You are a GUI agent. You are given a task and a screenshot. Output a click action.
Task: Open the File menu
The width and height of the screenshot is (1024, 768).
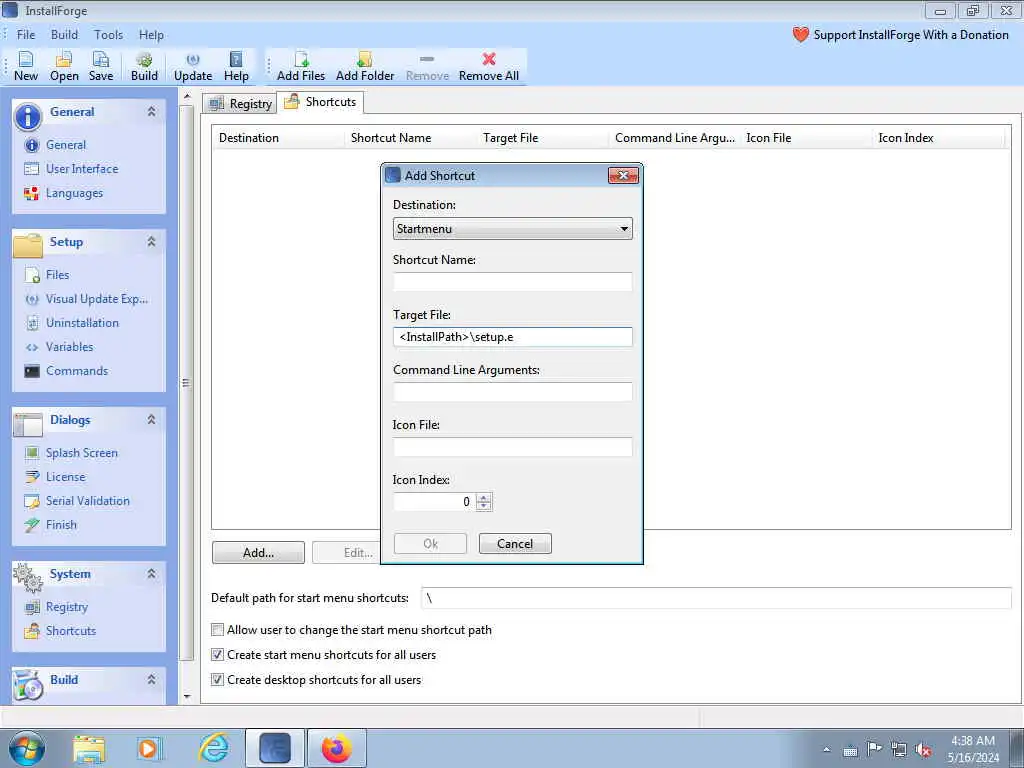[26, 35]
